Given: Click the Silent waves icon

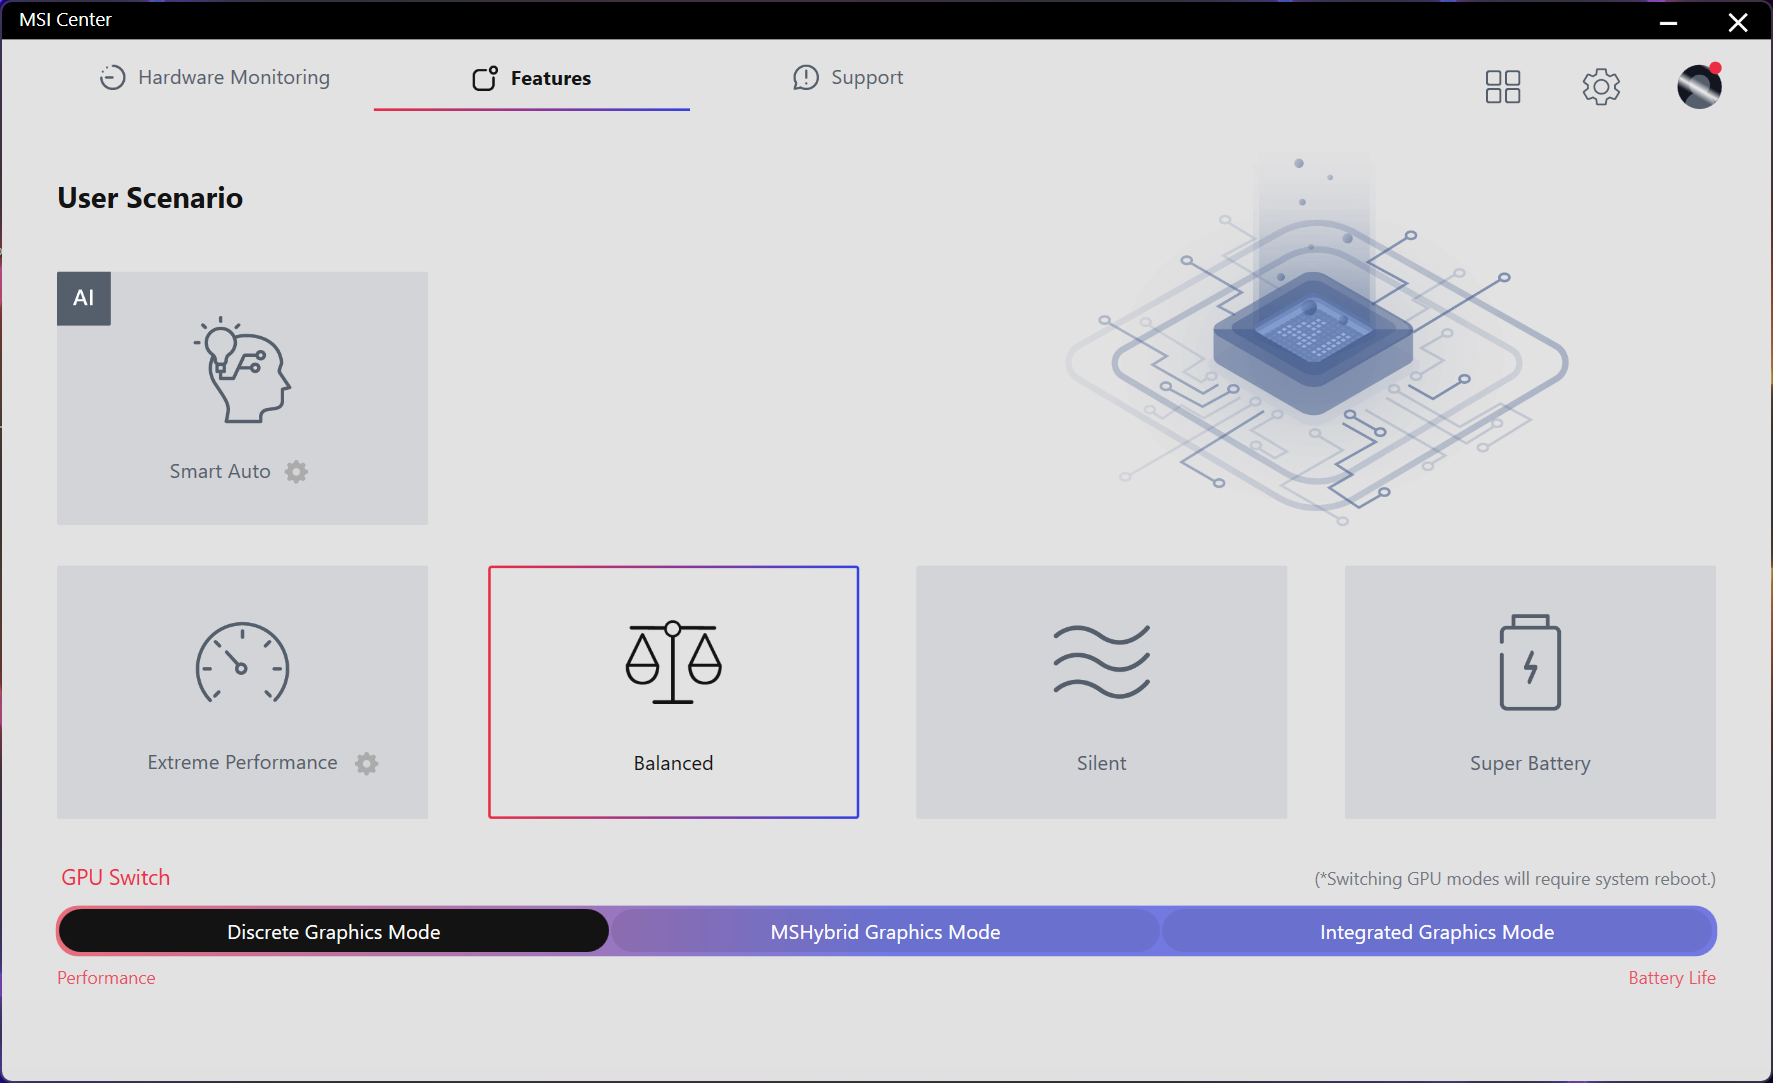Looking at the screenshot, I should (1101, 662).
